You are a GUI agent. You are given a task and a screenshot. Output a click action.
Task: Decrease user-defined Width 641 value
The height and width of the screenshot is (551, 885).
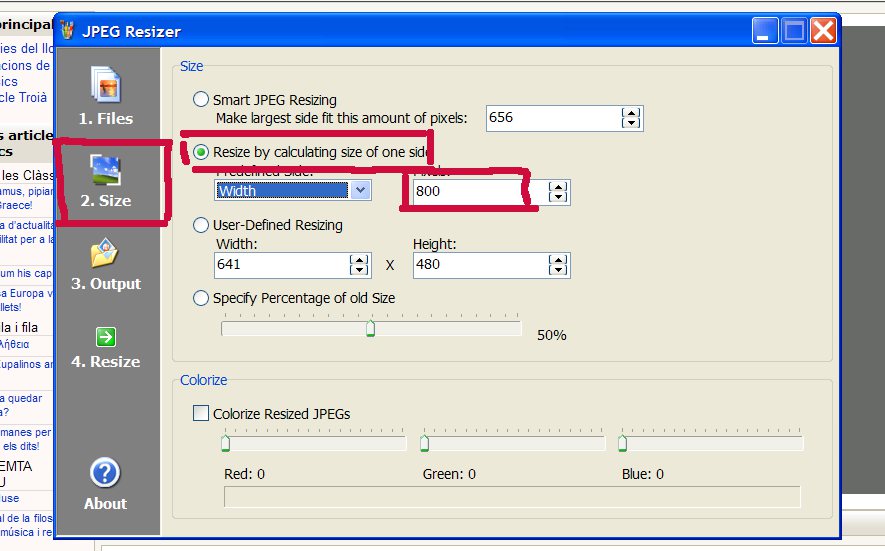point(359,270)
